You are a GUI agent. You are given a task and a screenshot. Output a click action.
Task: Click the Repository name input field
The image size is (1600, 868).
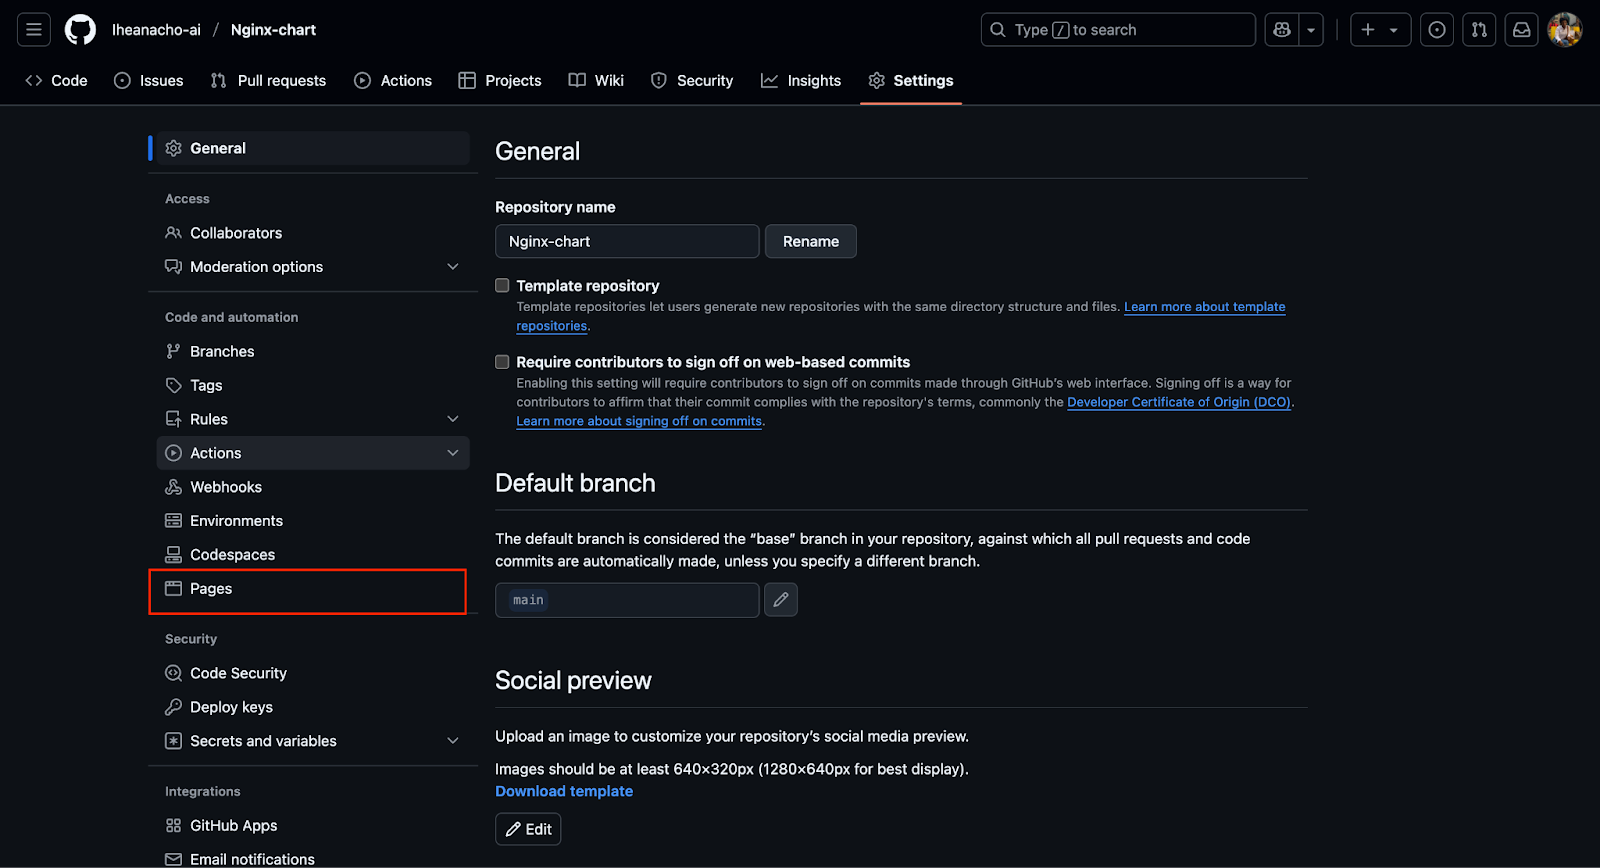click(627, 241)
